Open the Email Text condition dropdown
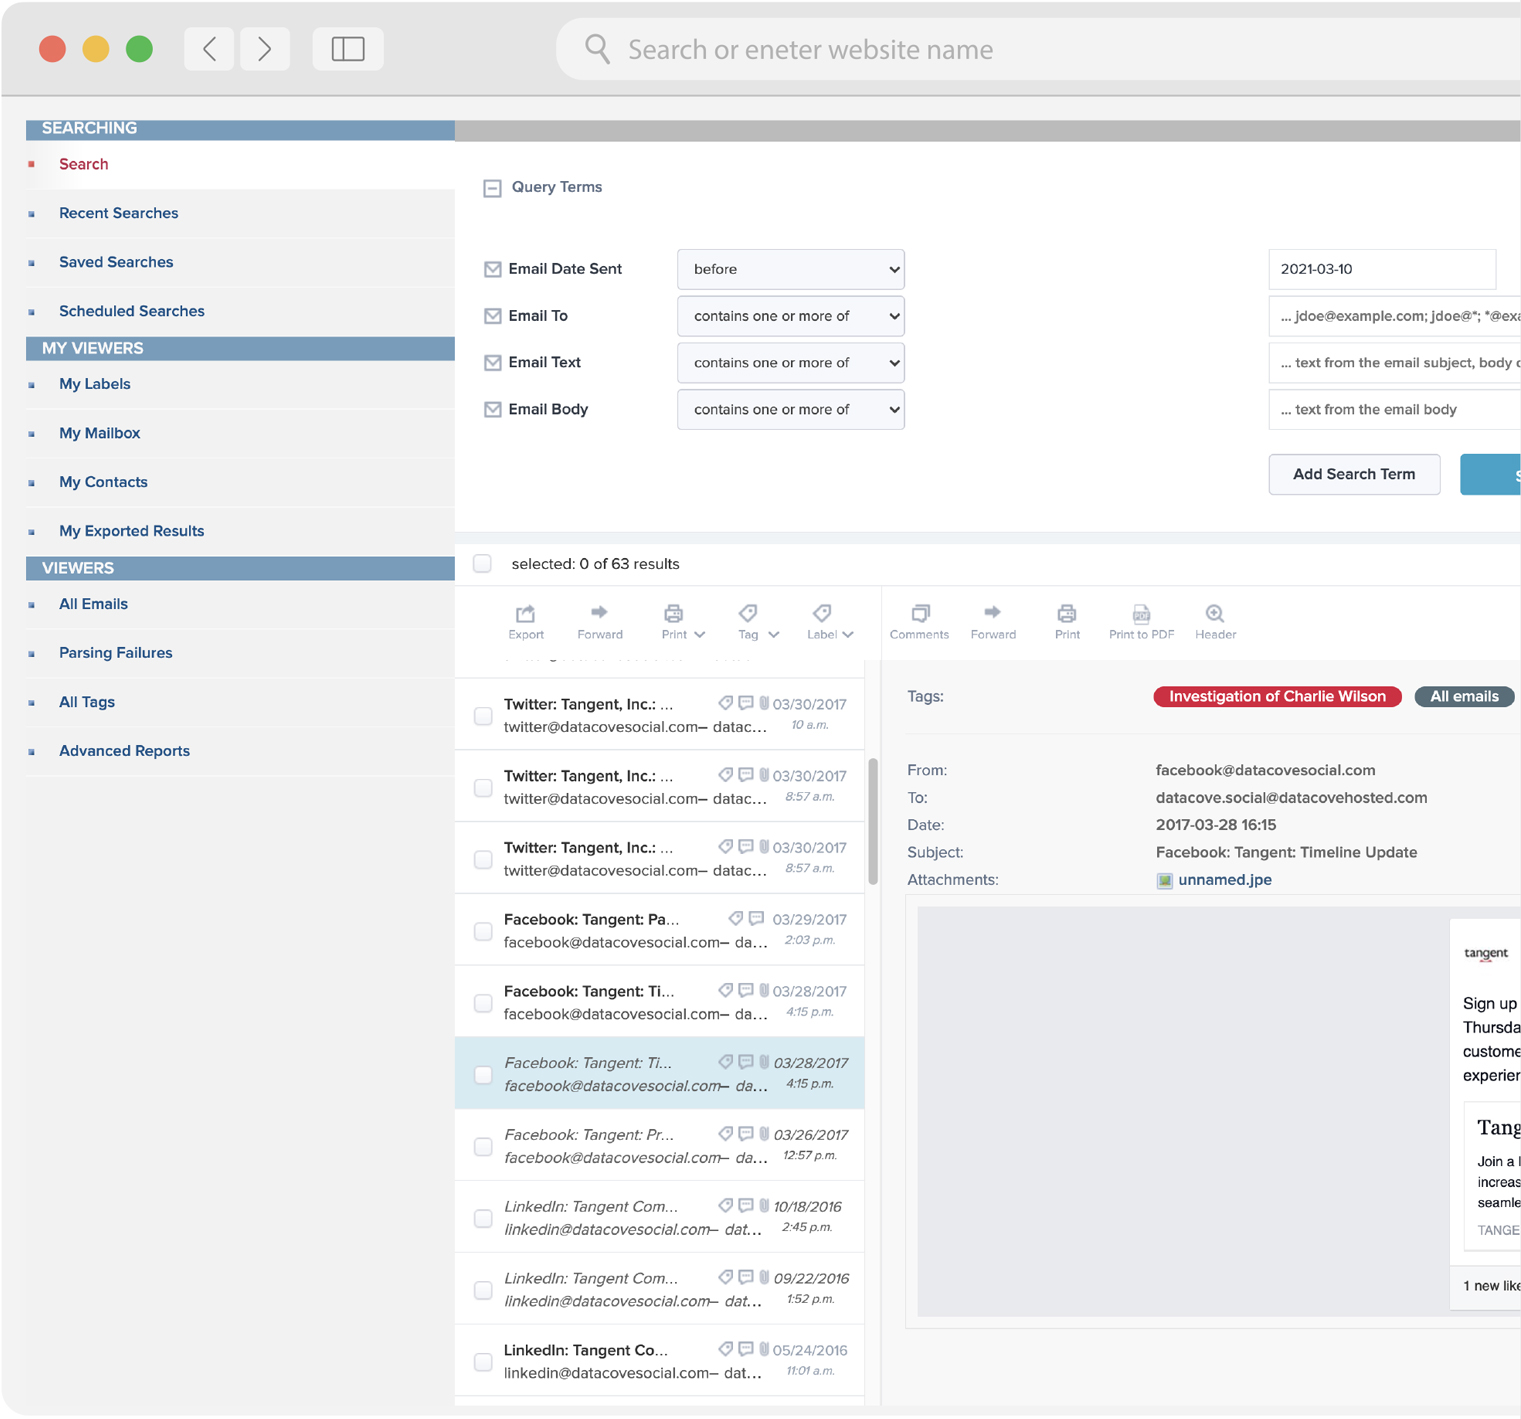This screenshot has height=1419, width=1521. (x=791, y=363)
